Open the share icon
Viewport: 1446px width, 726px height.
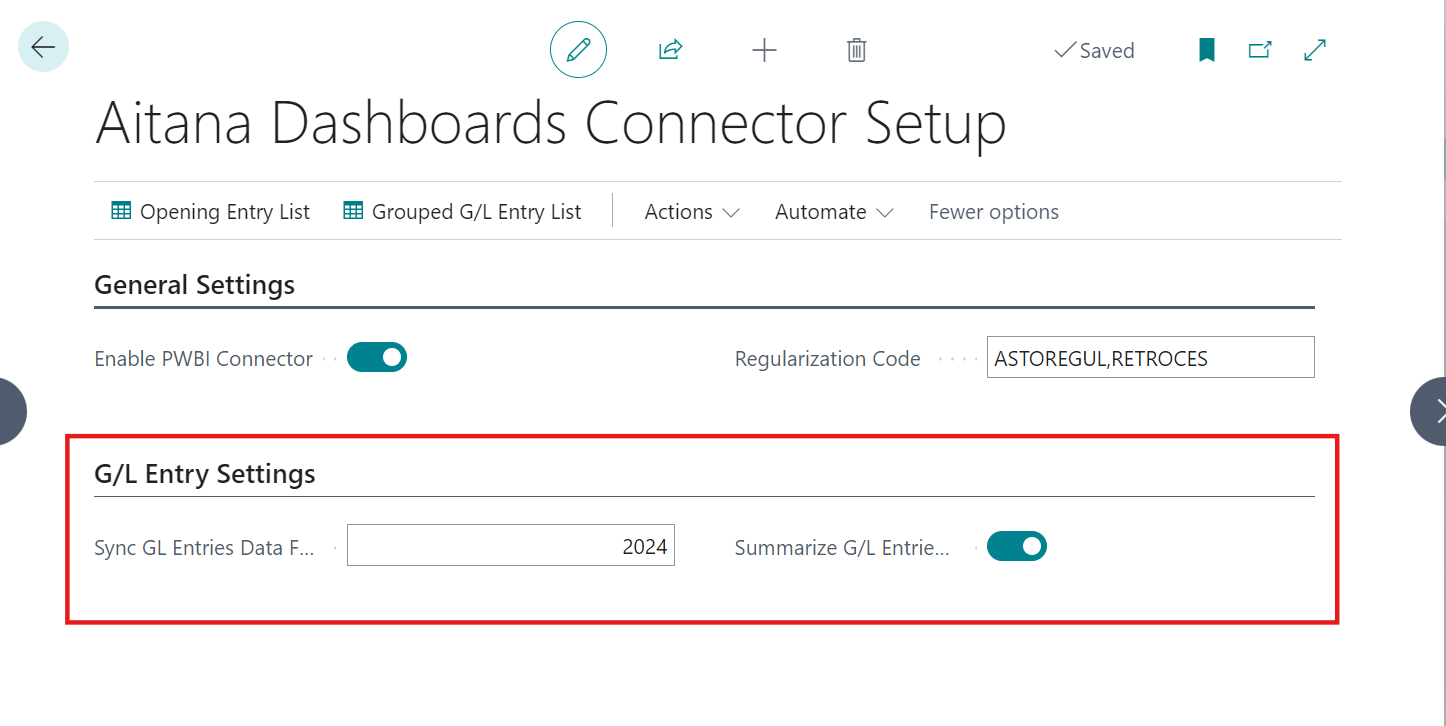(670, 50)
